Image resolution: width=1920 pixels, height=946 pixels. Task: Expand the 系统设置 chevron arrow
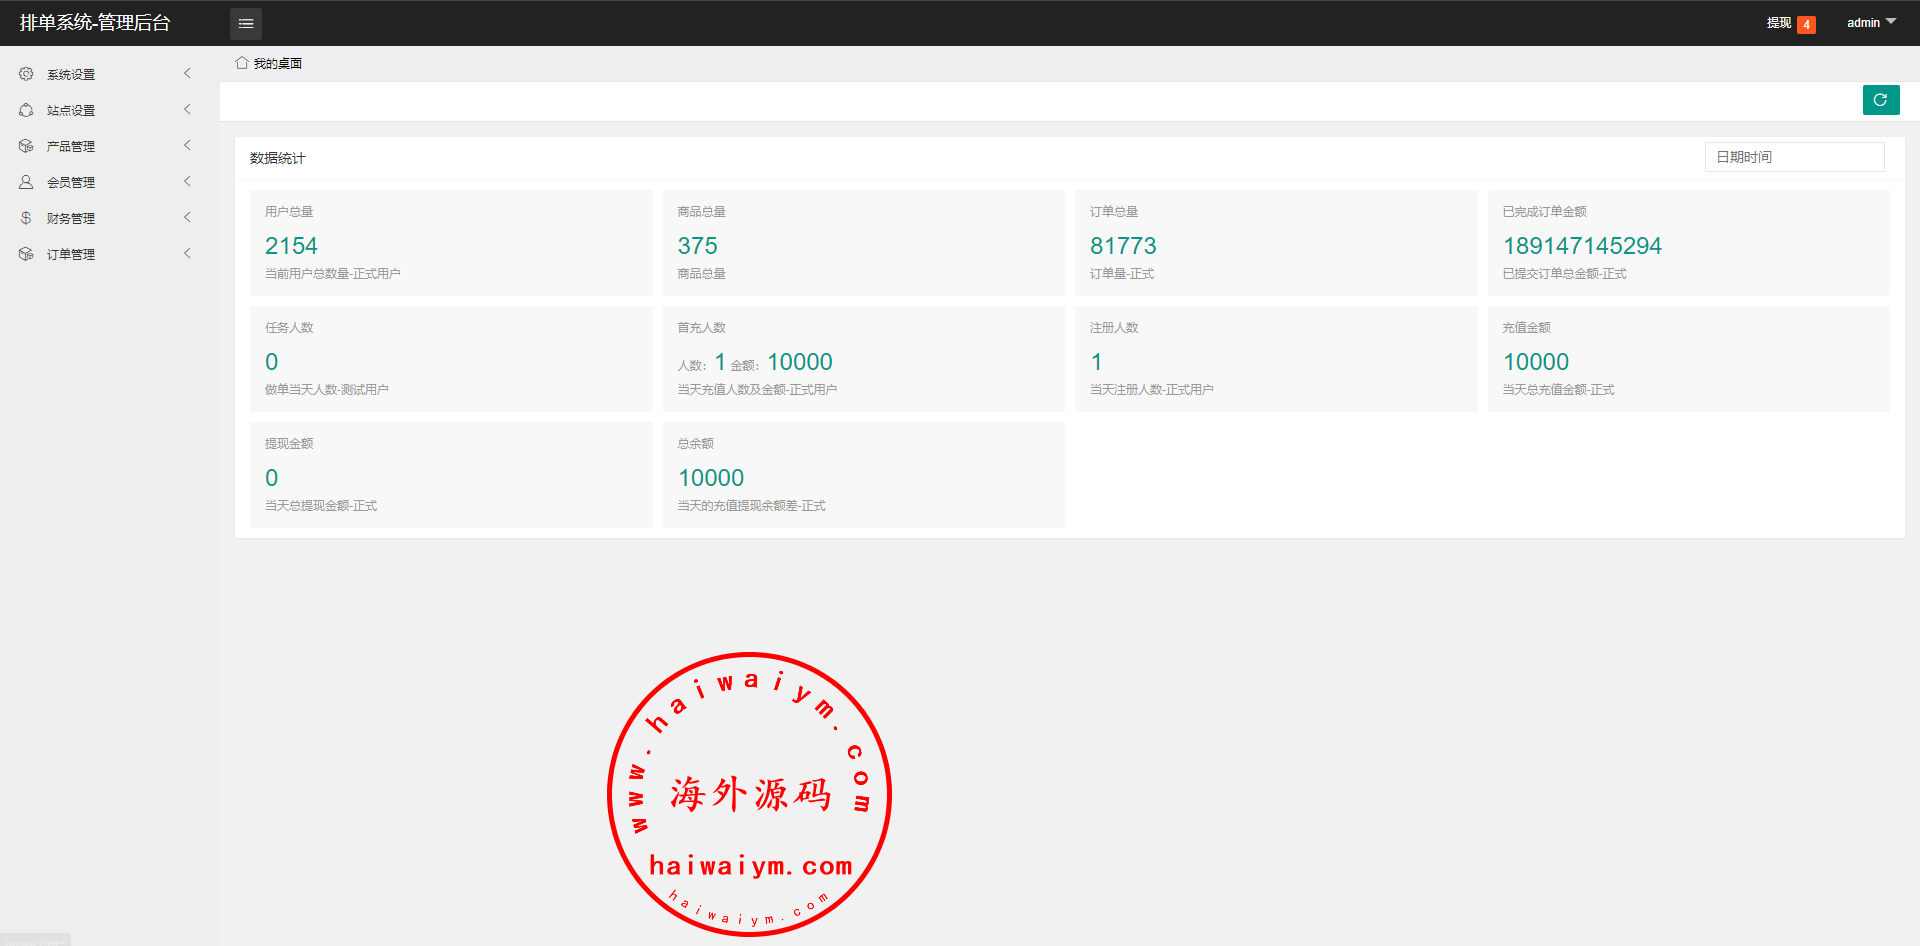click(187, 74)
